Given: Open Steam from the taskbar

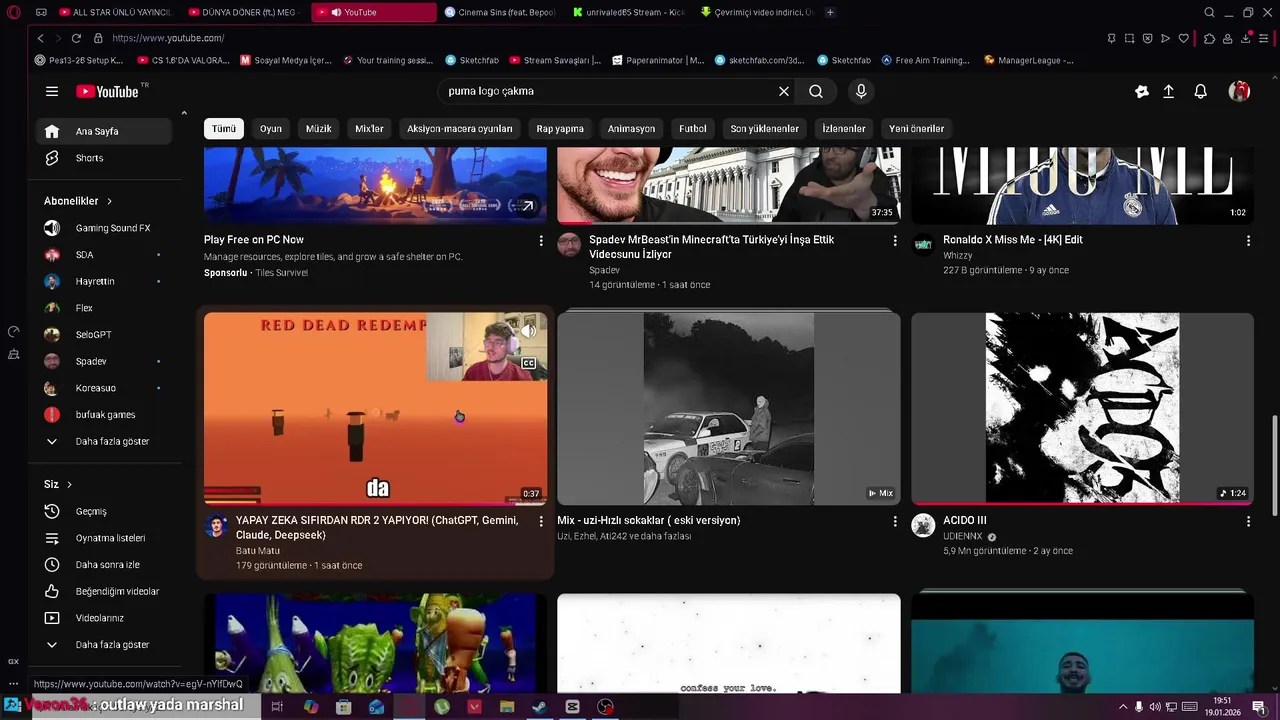Looking at the screenshot, I should [x=539, y=707].
